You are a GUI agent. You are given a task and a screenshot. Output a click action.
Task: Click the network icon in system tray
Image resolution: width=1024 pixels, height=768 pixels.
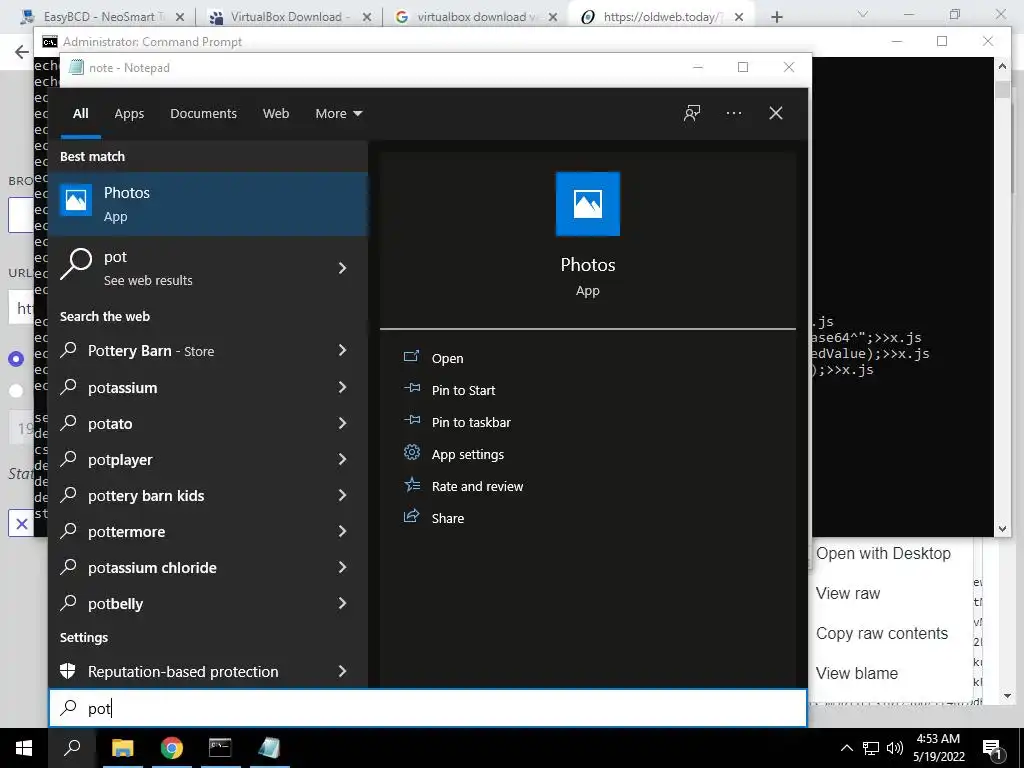click(871, 748)
